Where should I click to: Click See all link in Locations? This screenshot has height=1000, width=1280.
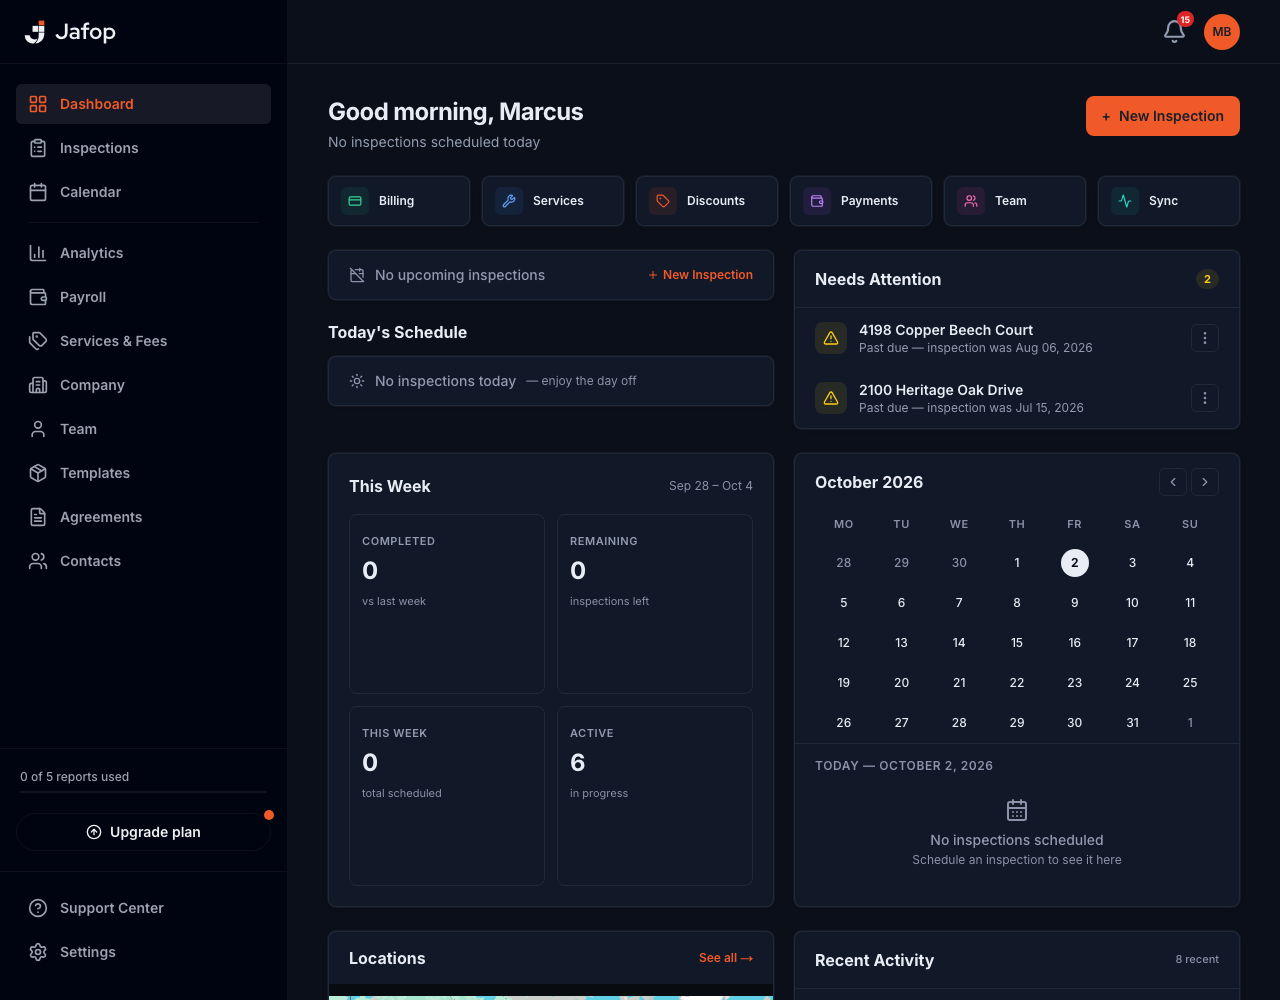(x=726, y=958)
